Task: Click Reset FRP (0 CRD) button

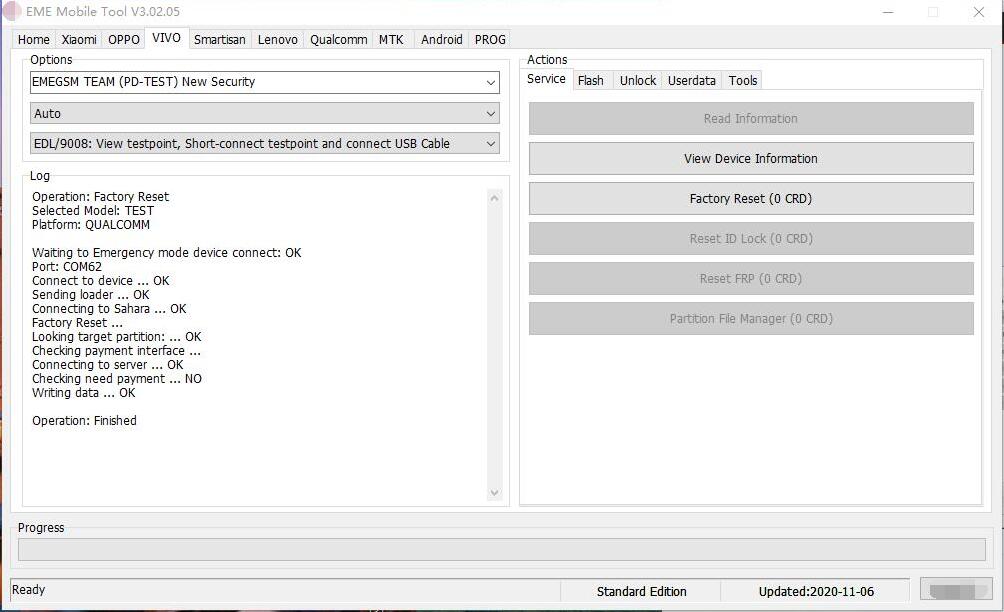Action: coord(751,278)
